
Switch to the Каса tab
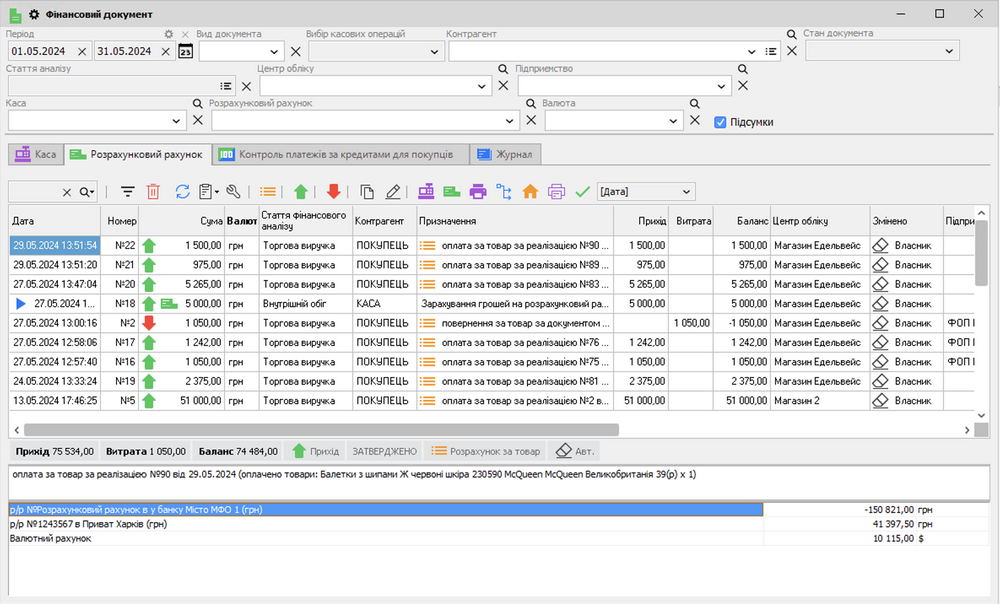35,155
